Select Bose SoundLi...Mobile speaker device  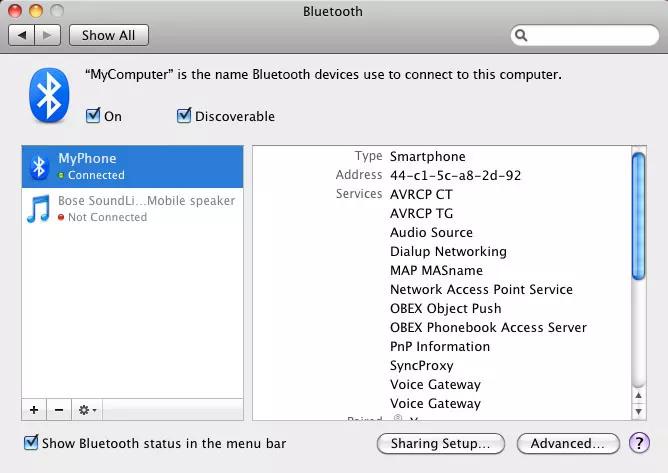click(132, 209)
